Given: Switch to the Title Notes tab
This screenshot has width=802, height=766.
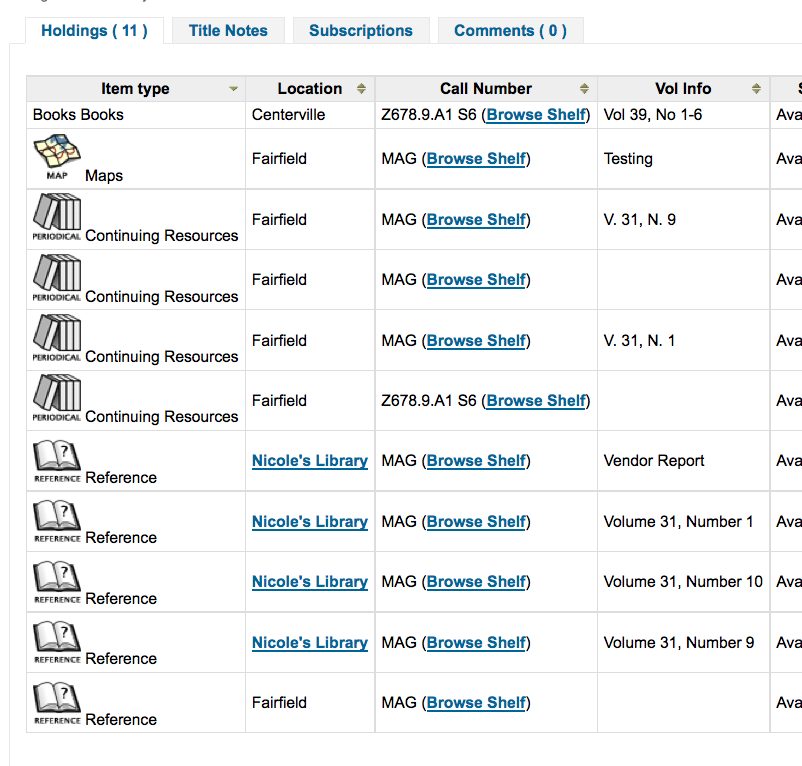Looking at the screenshot, I should (x=228, y=31).
